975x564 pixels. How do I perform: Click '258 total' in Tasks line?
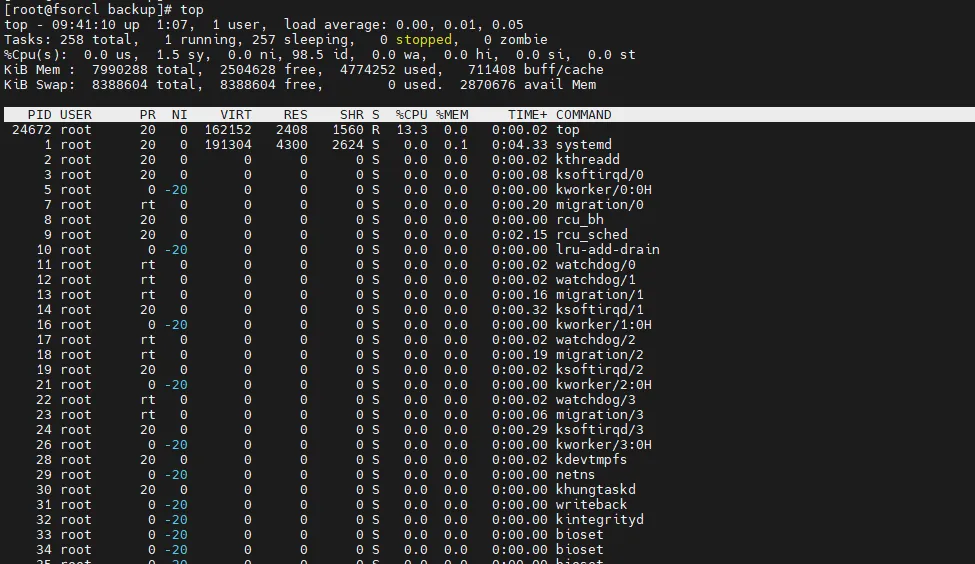96,40
